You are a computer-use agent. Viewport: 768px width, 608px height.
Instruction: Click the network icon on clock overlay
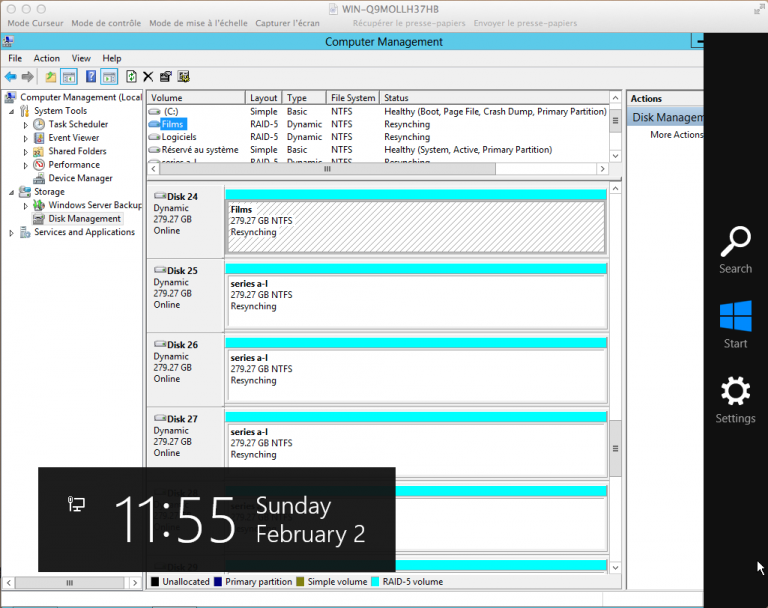[x=76, y=504]
